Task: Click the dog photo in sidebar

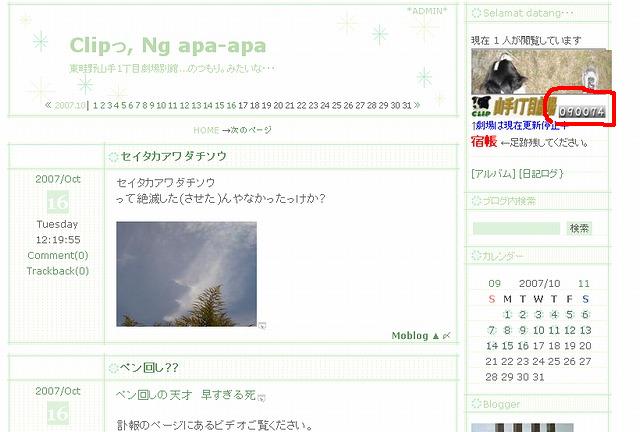Action: coord(542,72)
